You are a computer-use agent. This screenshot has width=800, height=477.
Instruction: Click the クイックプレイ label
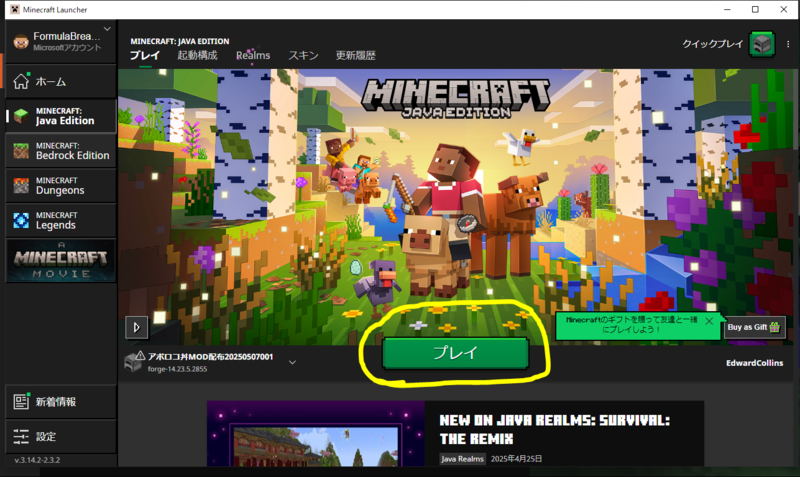[713, 44]
